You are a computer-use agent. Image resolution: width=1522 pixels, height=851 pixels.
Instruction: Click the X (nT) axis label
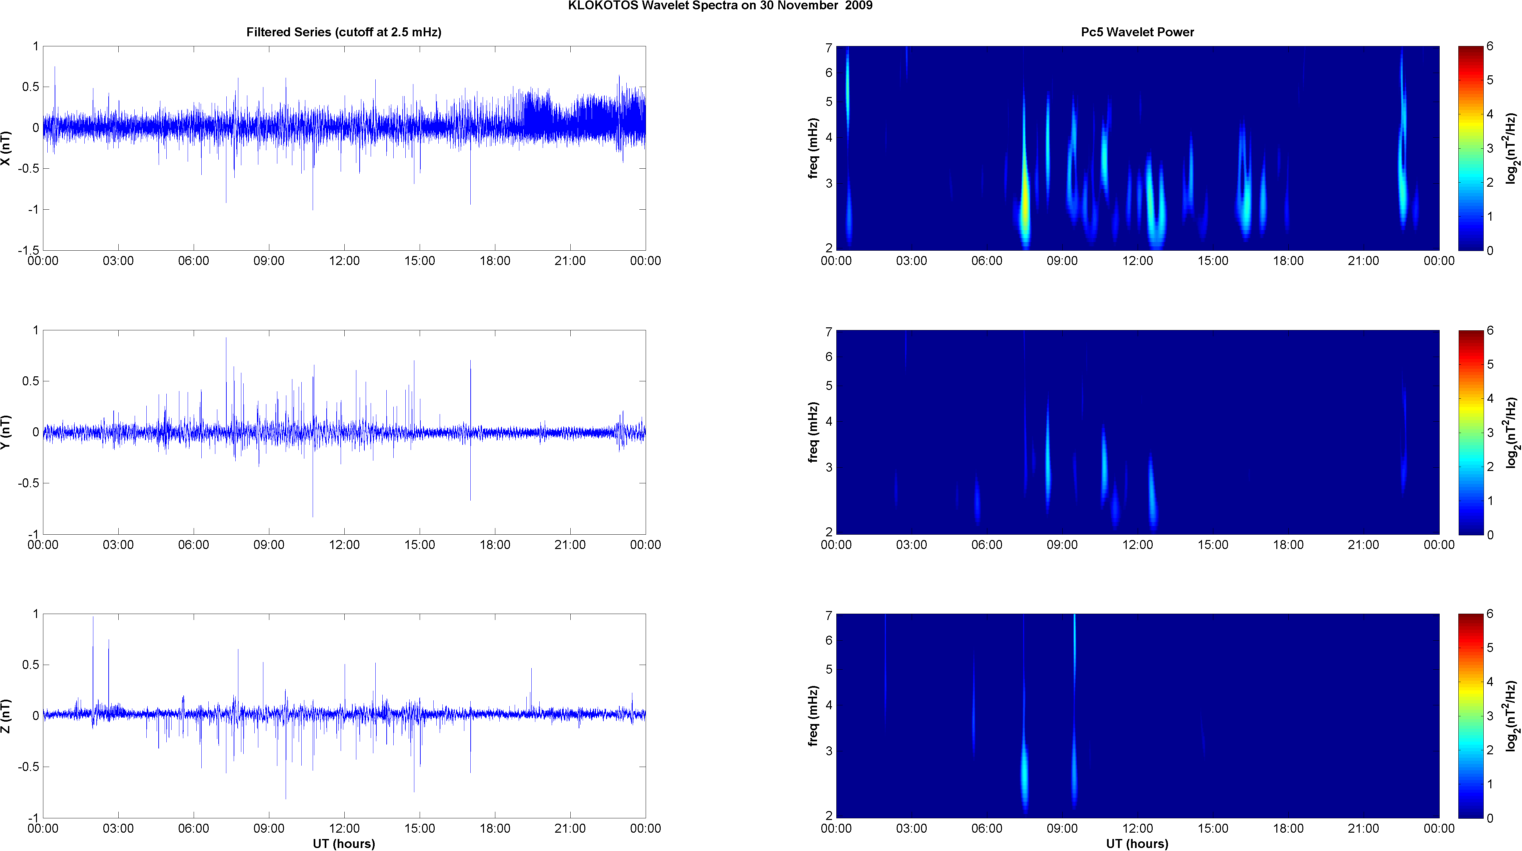tap(6, 148)
